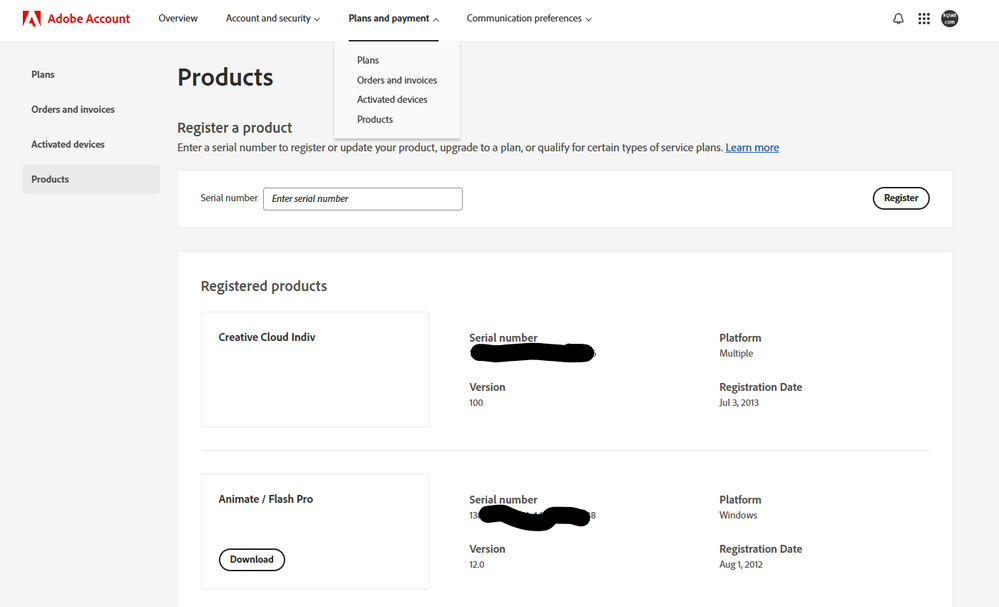Focus the Enter serial number field
999x607 pixels.
pos(363,199)
